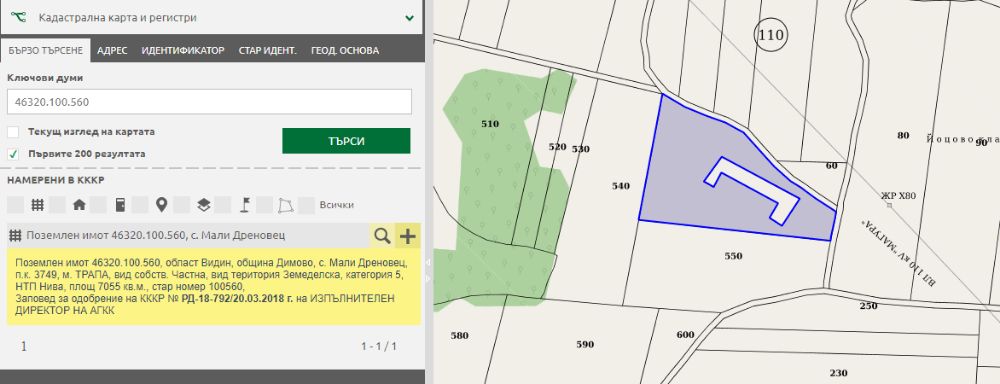Expand result details with plus icon
The image size is (1000, 384).
tap(408, 235)
